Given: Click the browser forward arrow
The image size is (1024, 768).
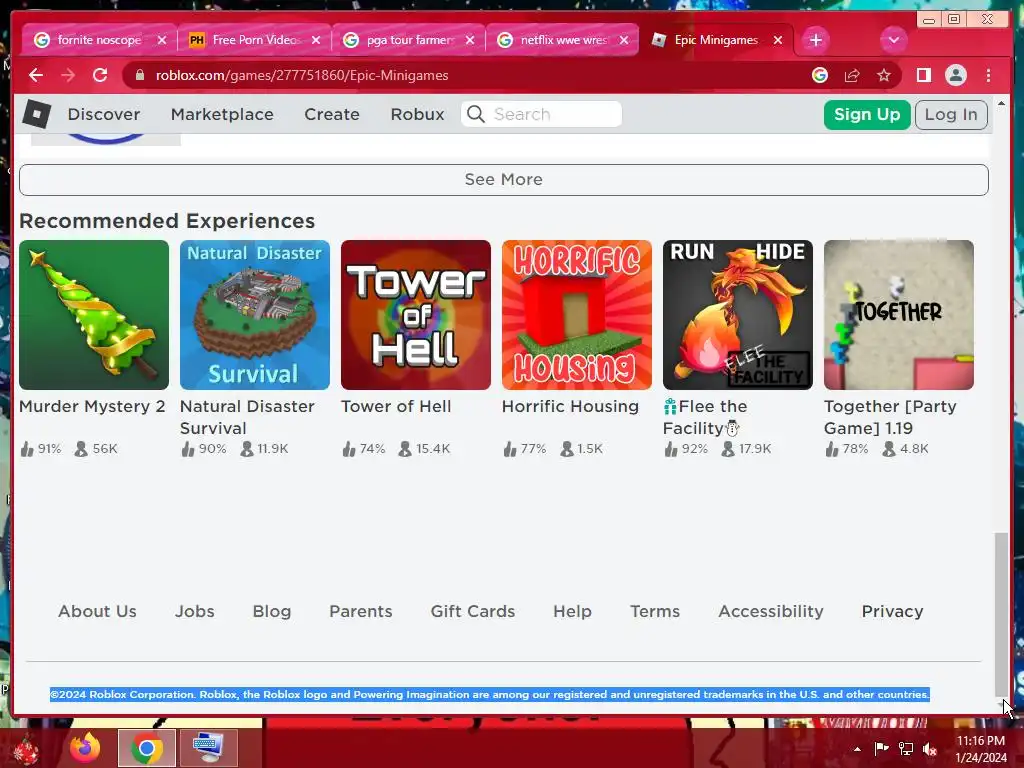Looking at the screenshot, I should (x=68, y=76).
